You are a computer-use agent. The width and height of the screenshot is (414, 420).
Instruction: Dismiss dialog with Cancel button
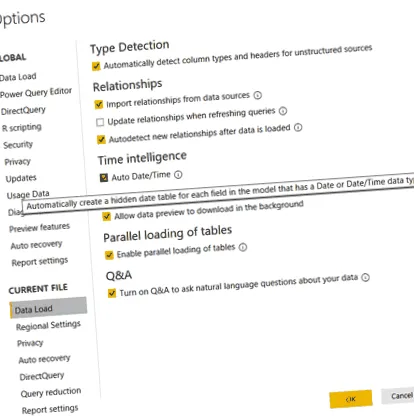click(x=399, y=396)
